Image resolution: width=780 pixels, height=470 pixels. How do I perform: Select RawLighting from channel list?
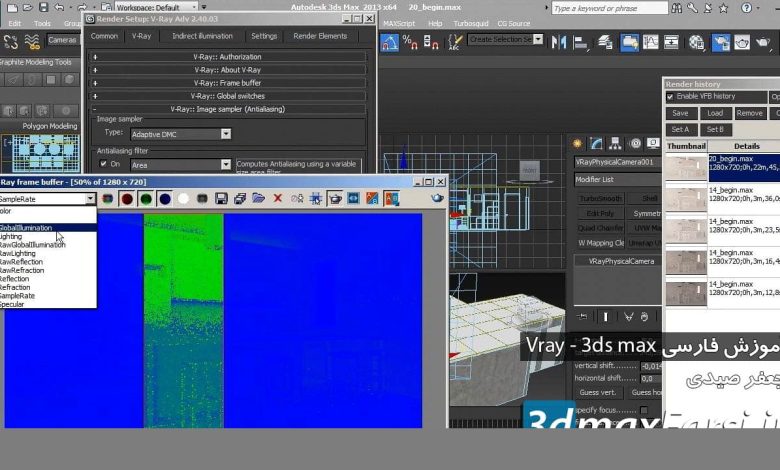pos(48,253)
